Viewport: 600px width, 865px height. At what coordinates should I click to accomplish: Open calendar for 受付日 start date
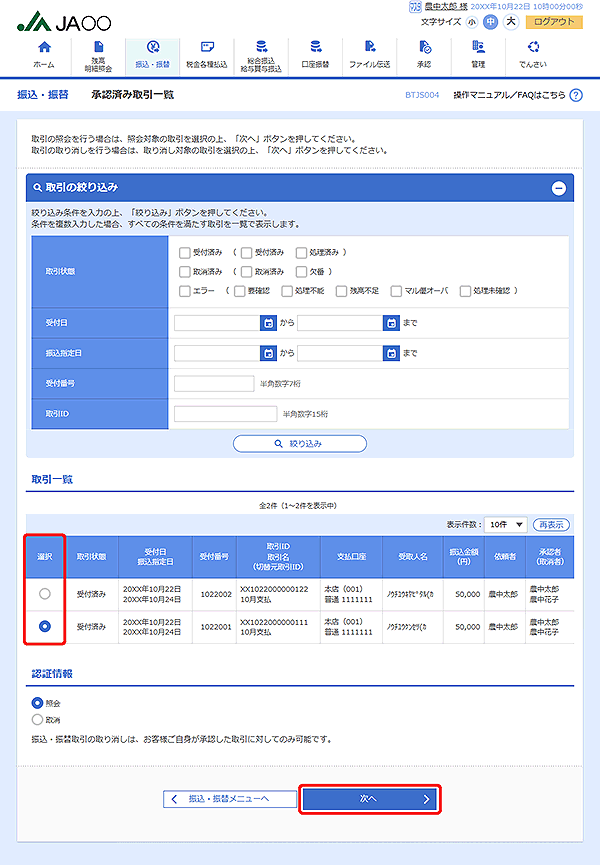[x=269, y=323]
